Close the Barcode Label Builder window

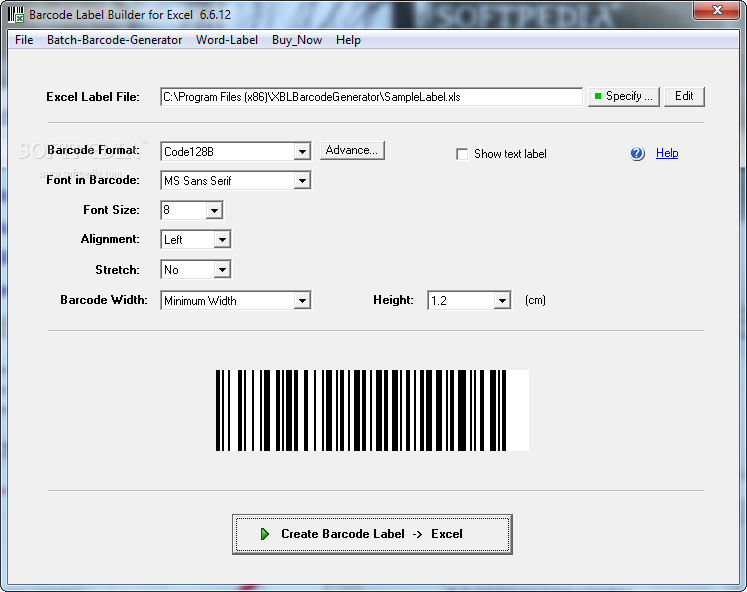pyautogui.click(x=717, y=10)
